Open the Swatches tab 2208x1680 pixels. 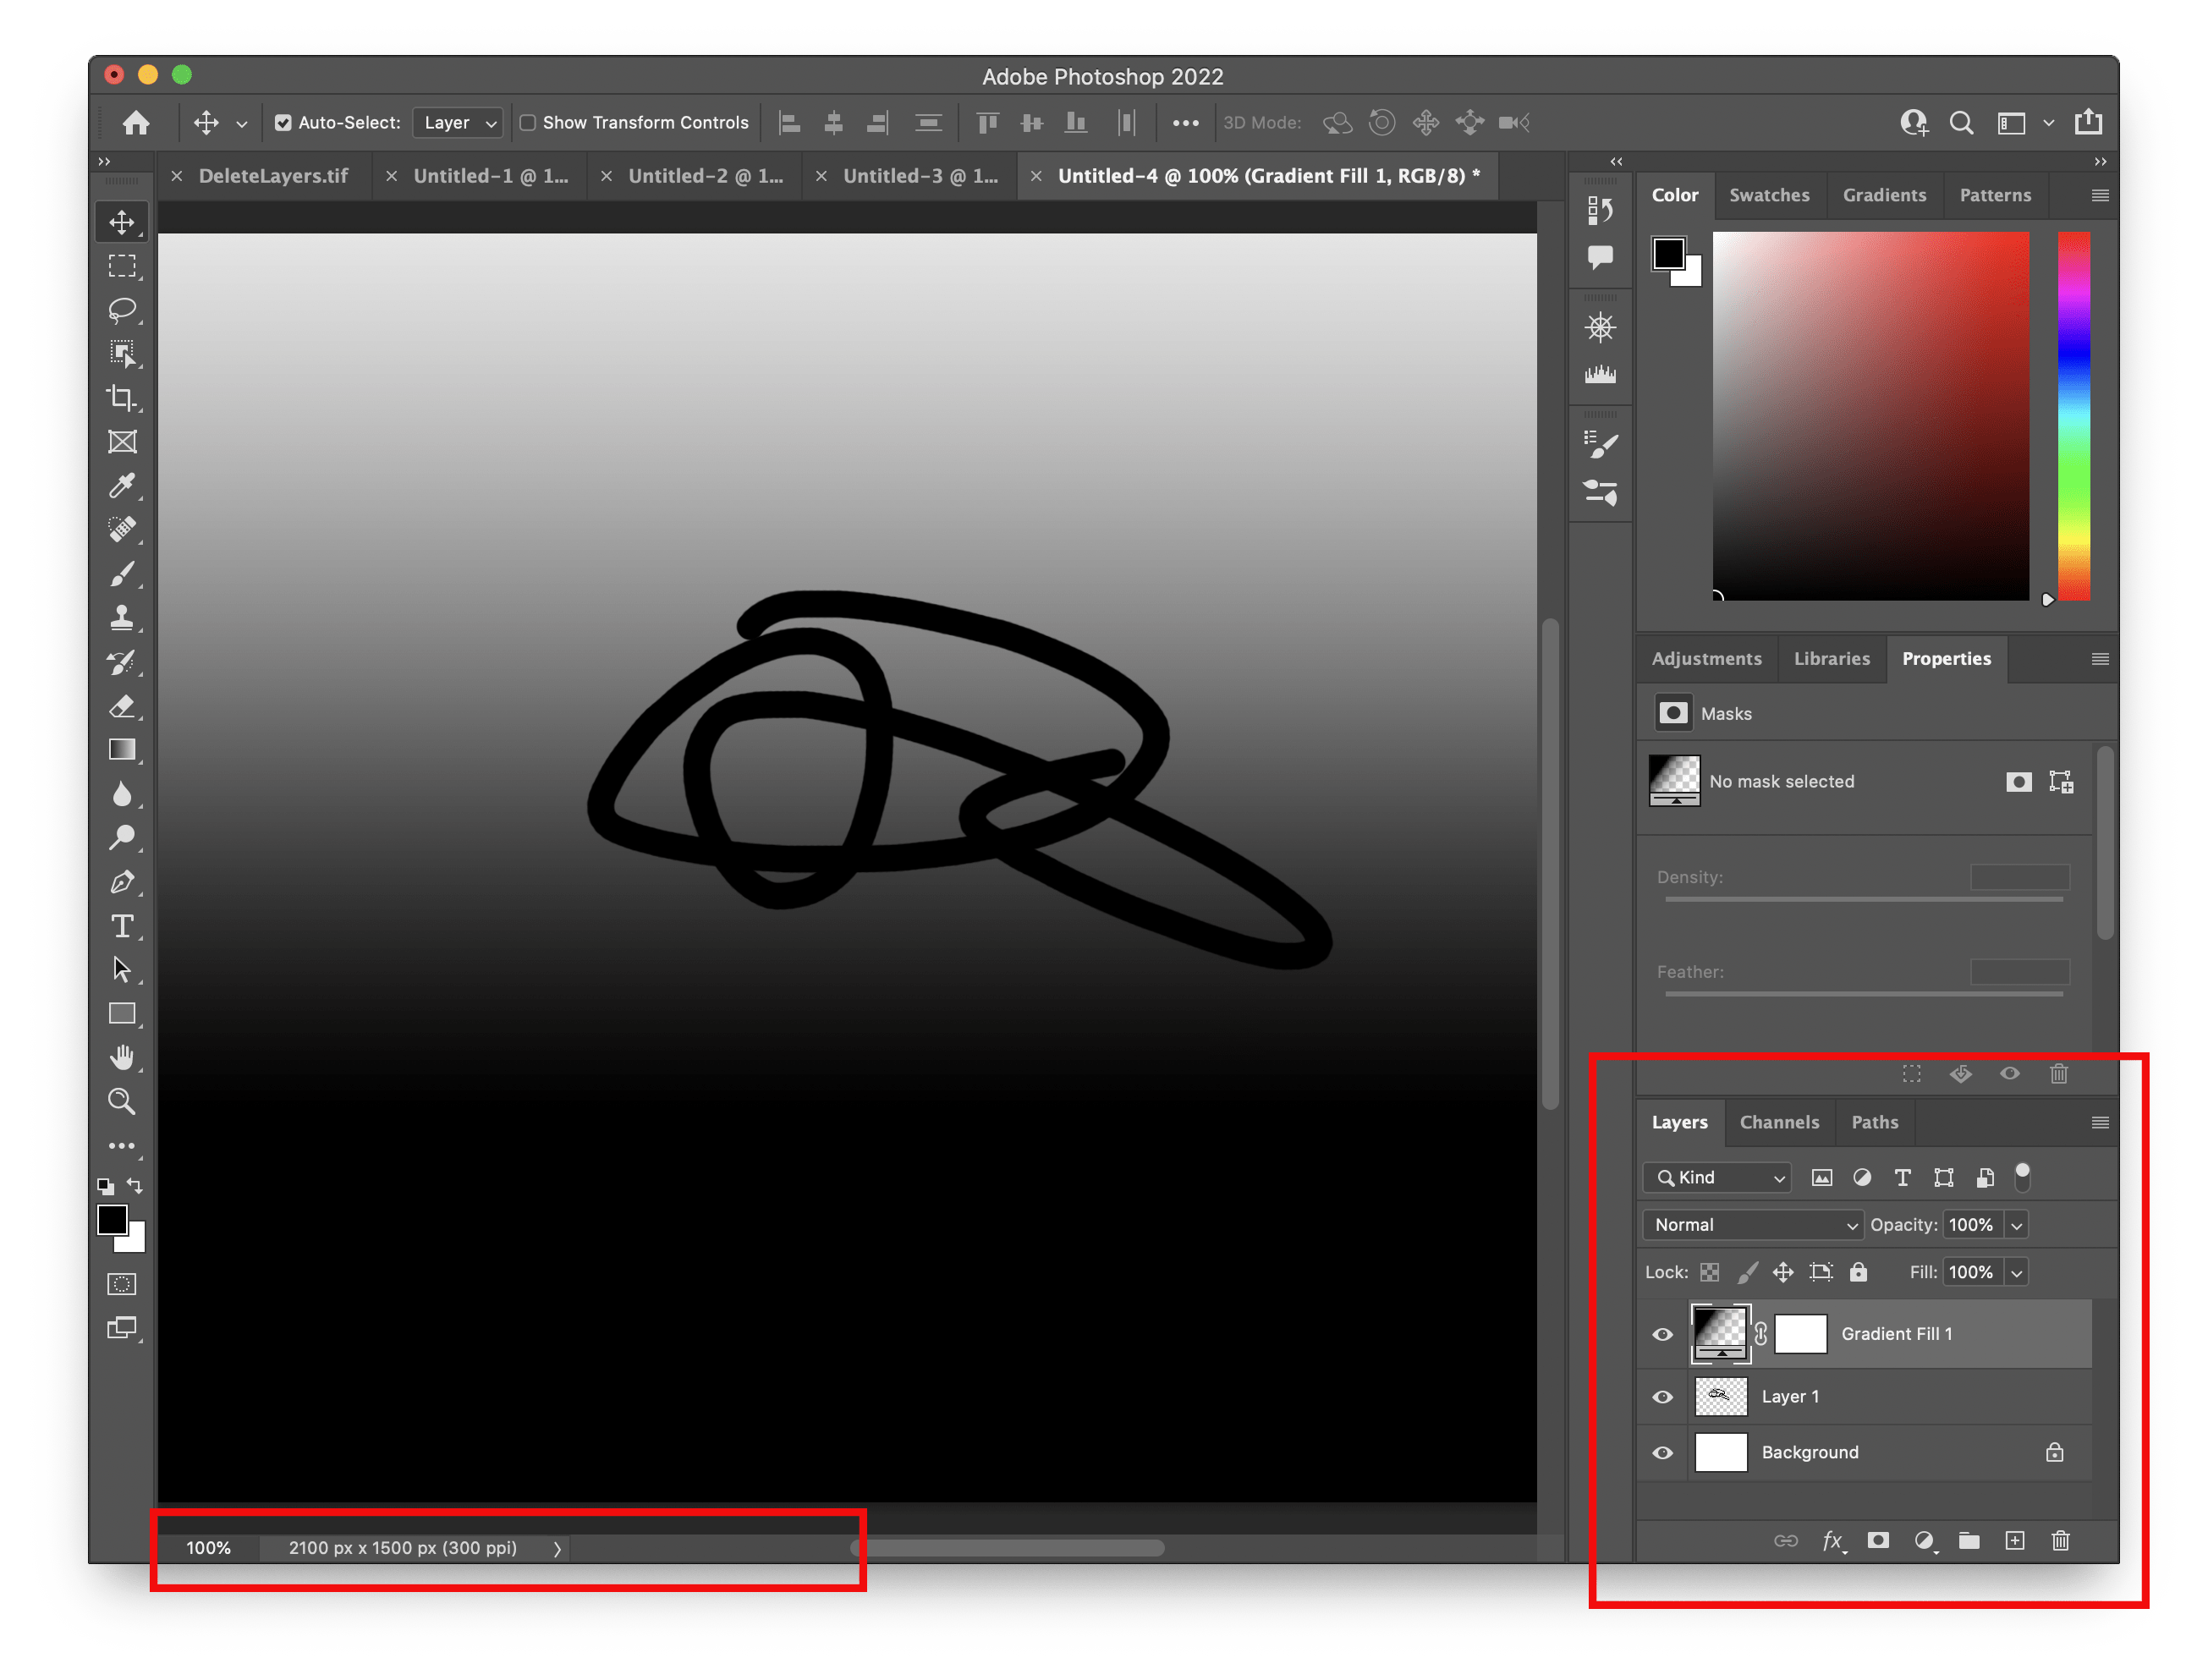1770,195
